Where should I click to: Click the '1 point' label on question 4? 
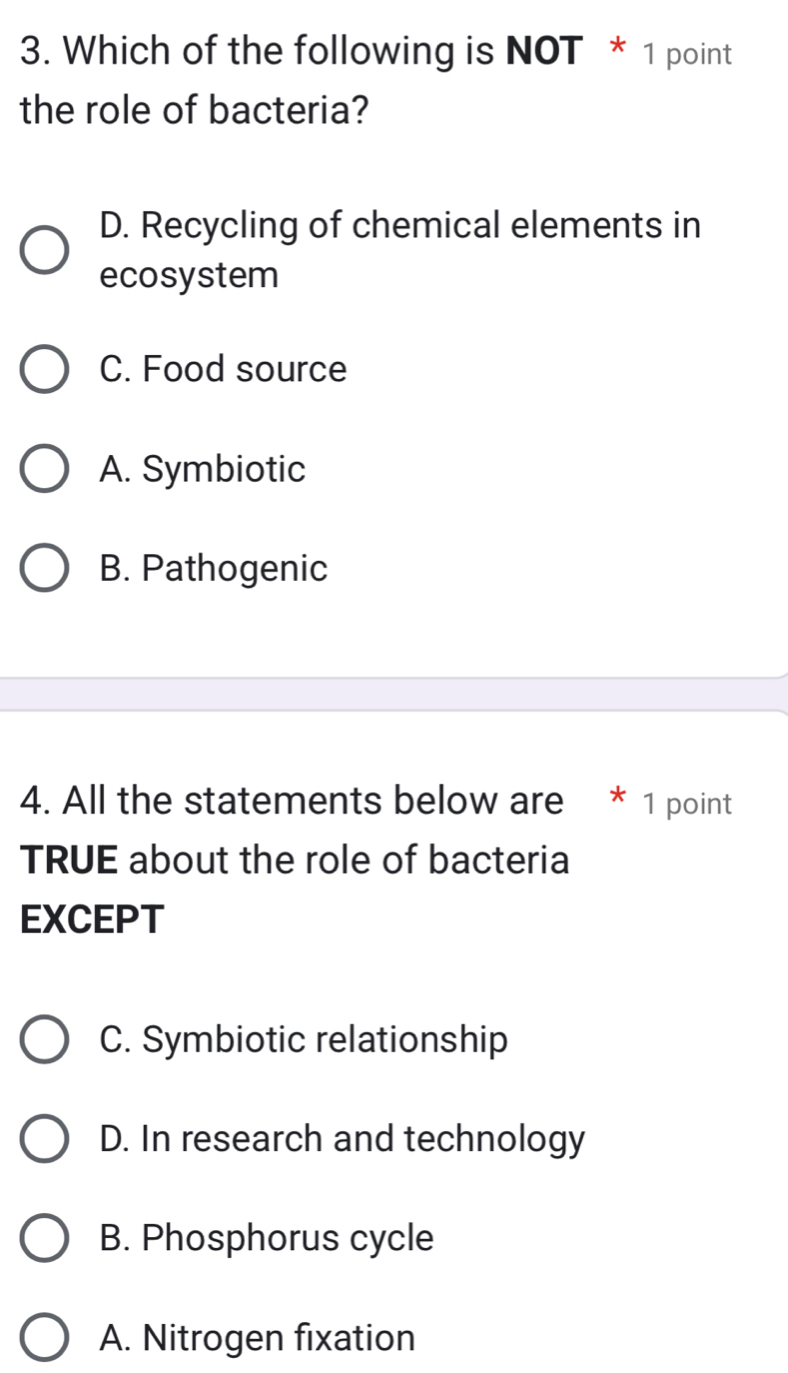(x=688, y=803)
